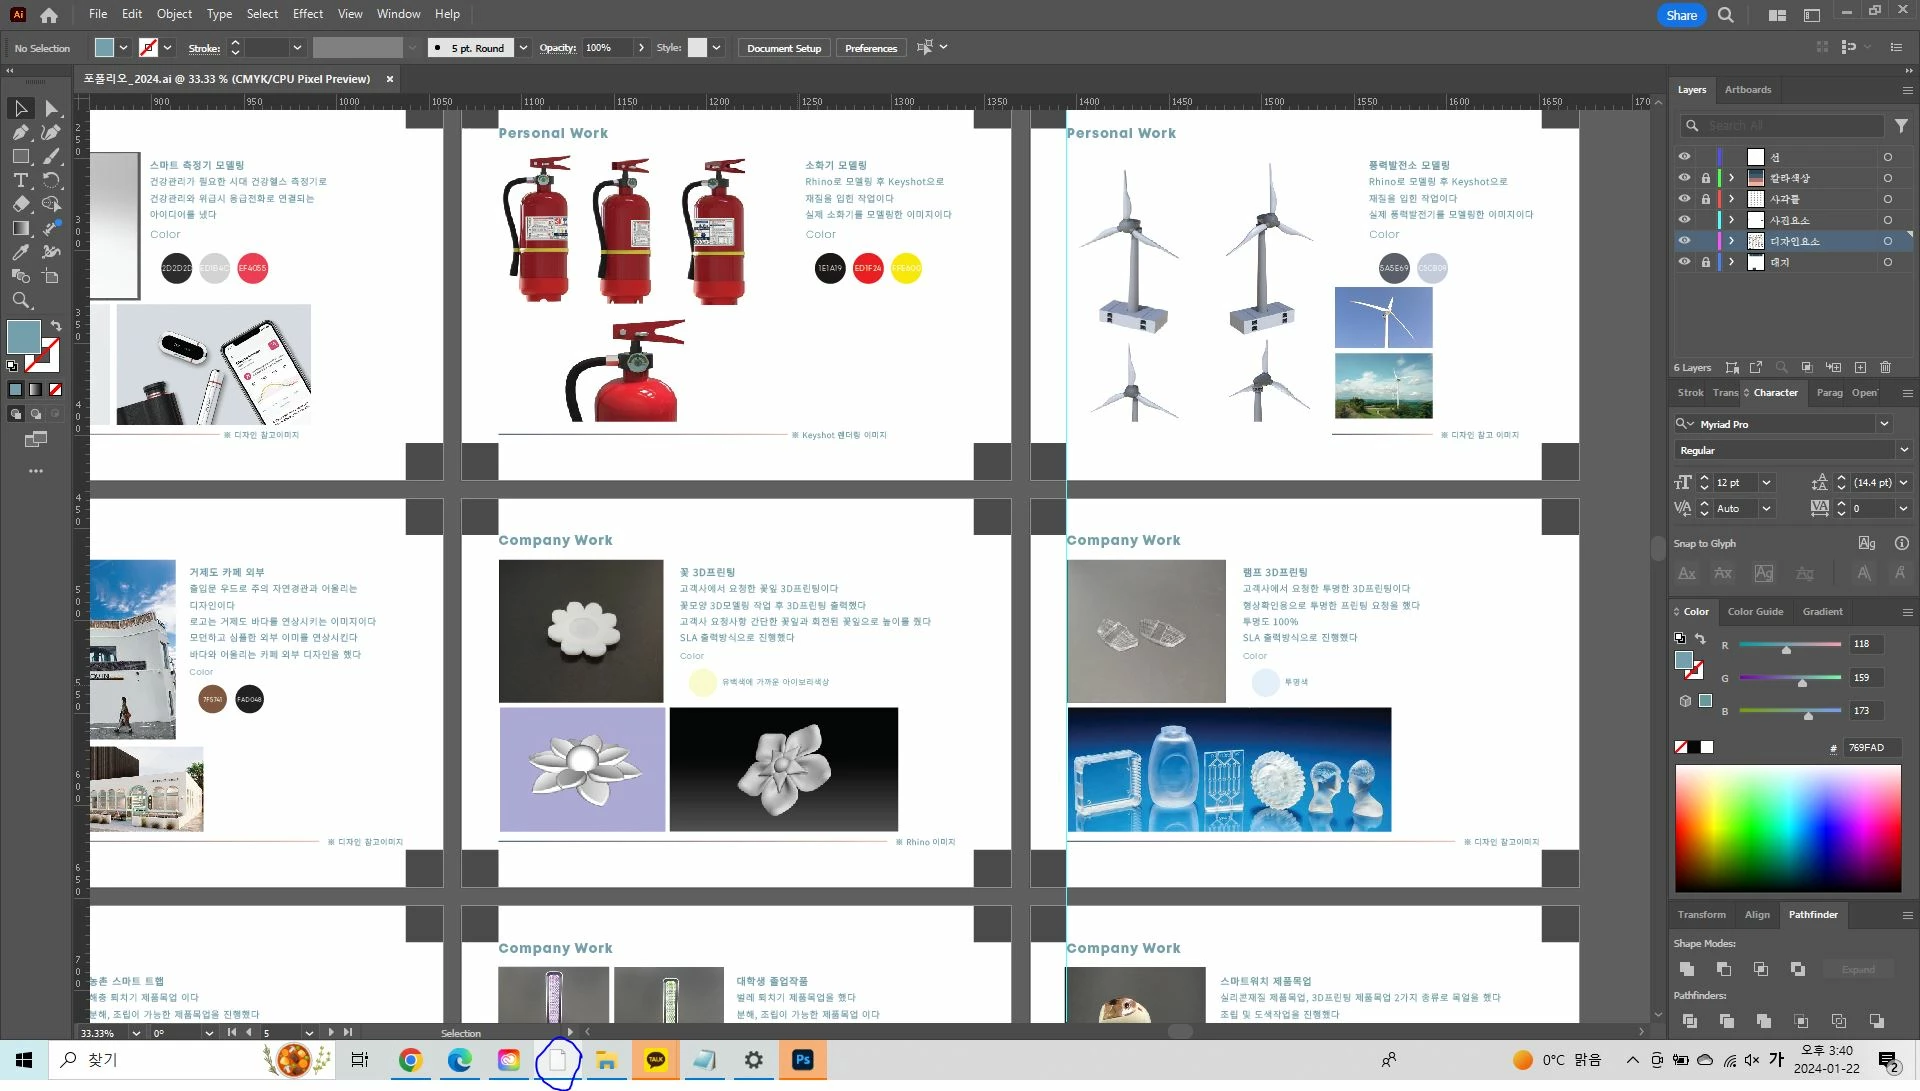Click Delete Selection trash icon in Layers
The width and height of the screenshot is (1920, 1091).
point(1886,368)
